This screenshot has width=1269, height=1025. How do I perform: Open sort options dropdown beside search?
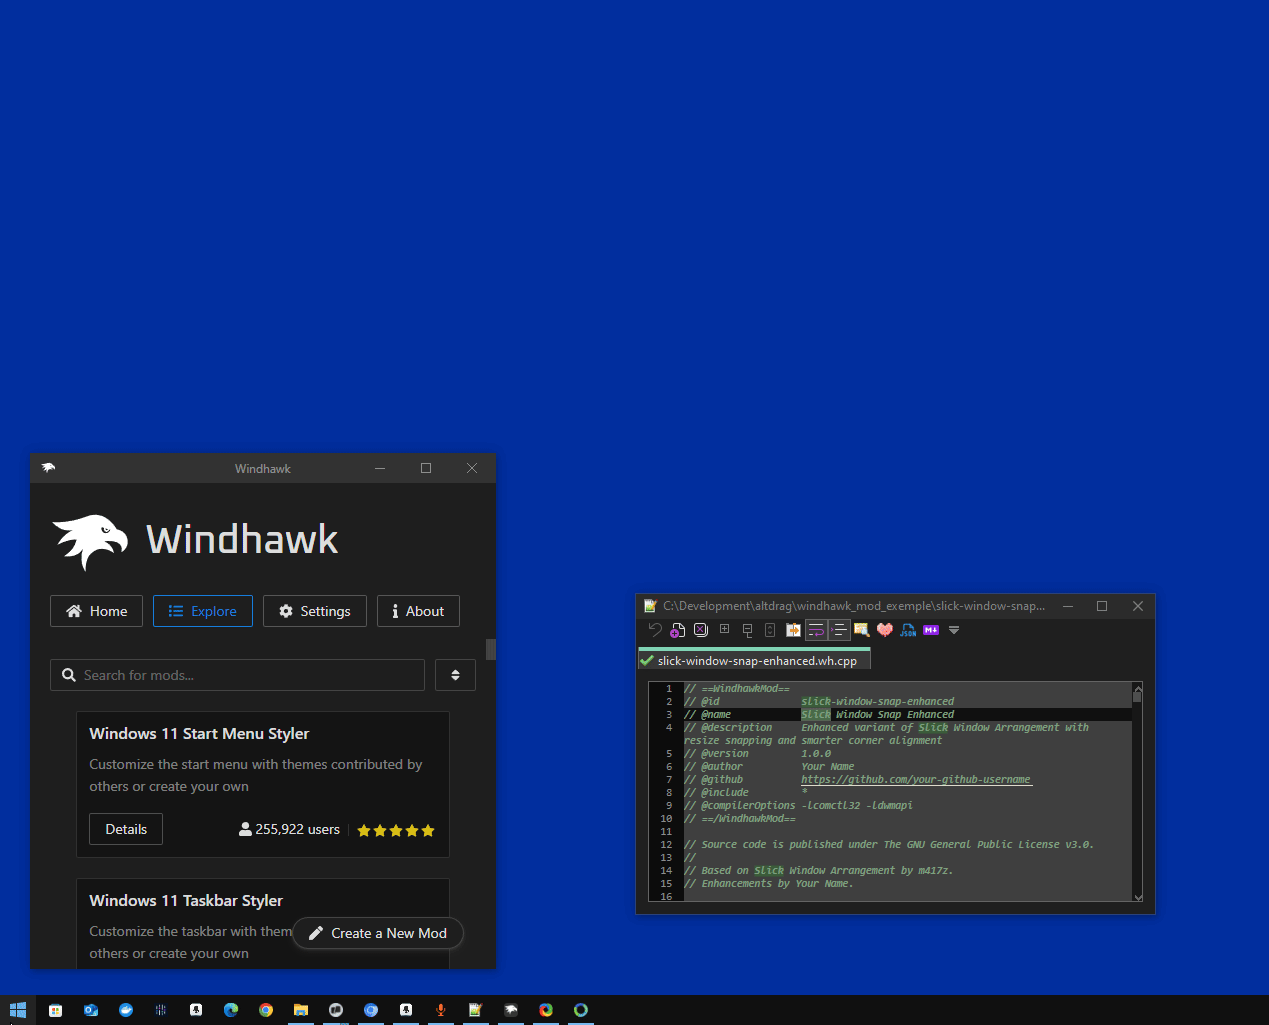455,675
